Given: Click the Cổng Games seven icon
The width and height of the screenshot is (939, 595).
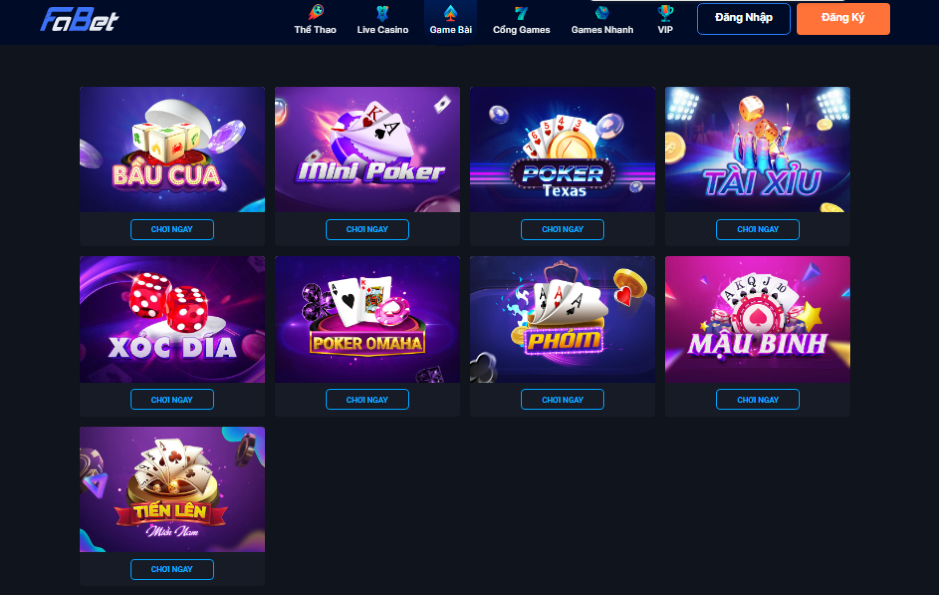Looking at the screenshot, I should [521, 13].
